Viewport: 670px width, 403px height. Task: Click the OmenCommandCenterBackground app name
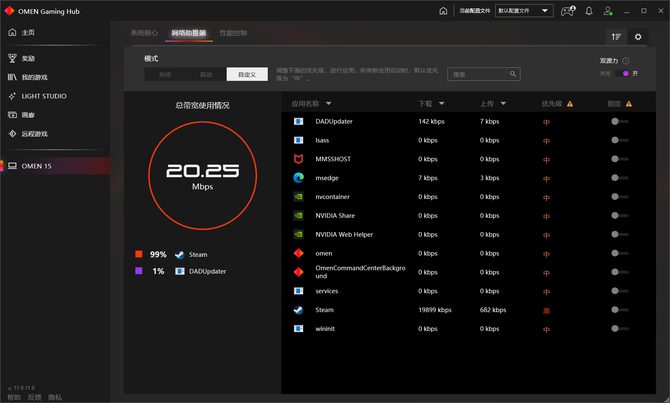[x=360, y=272]
